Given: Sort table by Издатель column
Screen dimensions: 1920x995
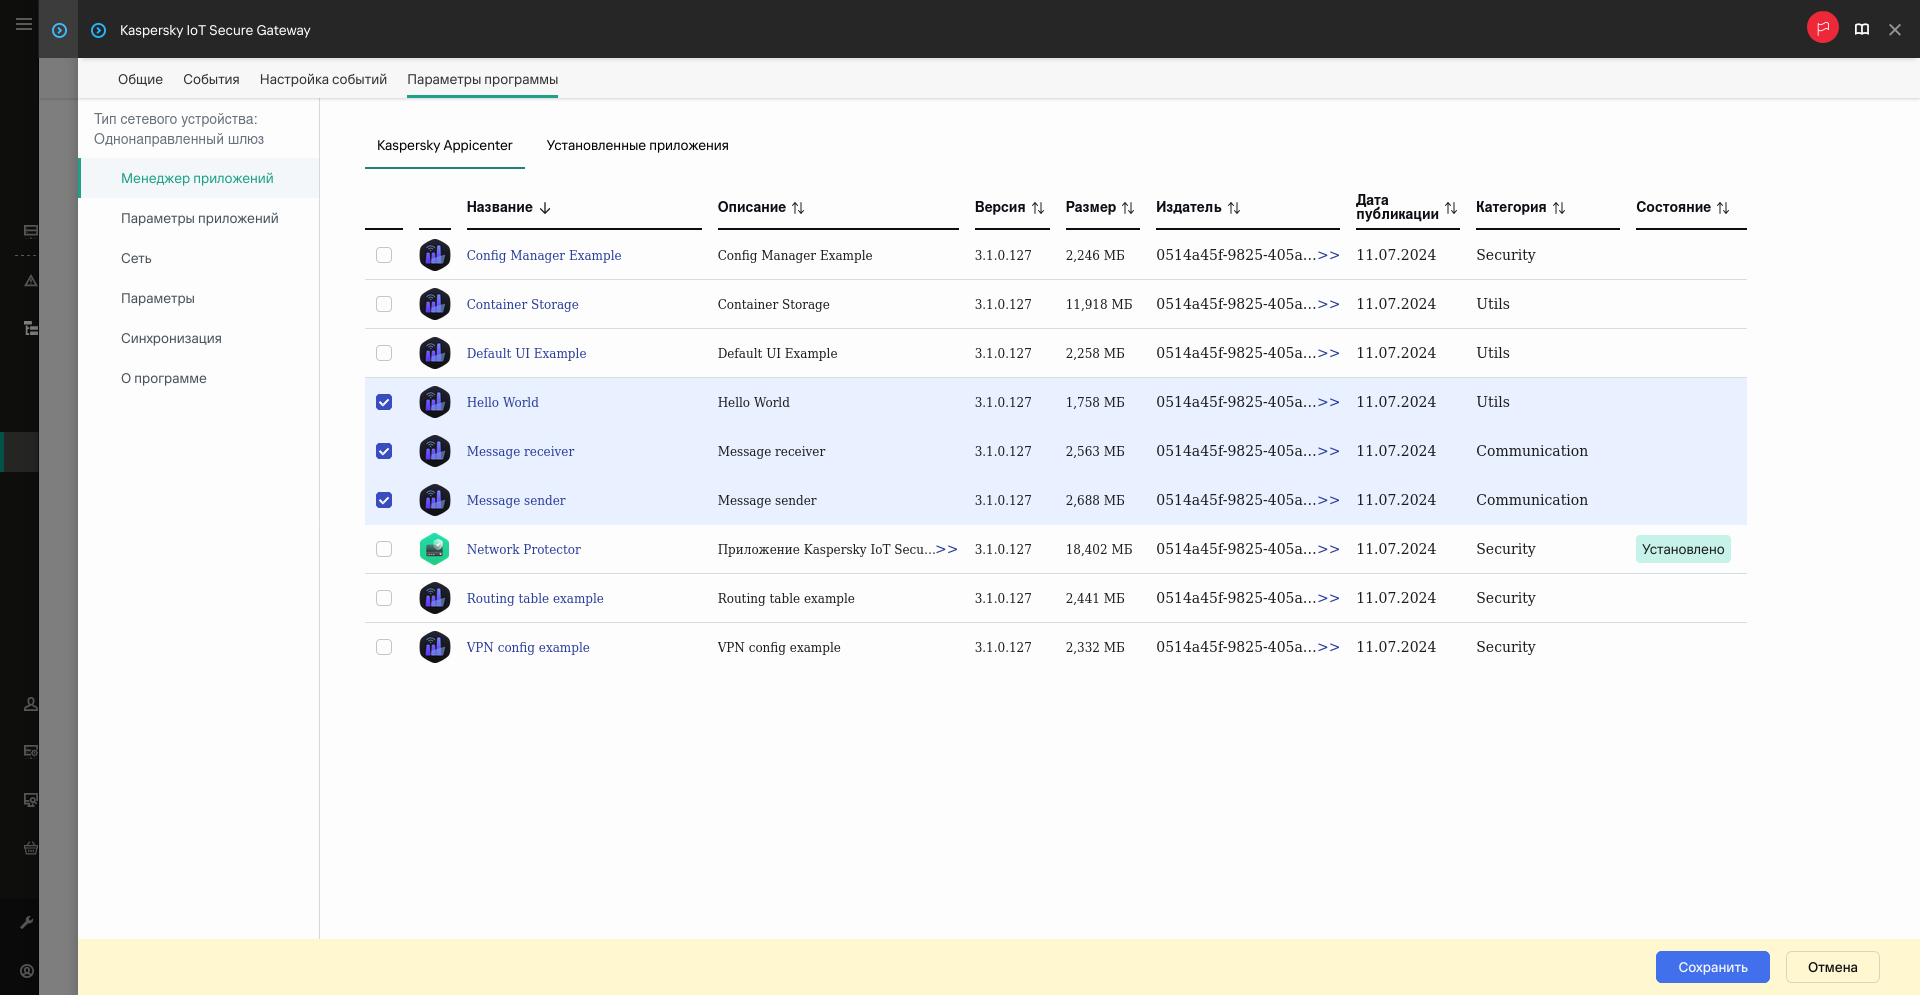Looking at the screenshot, I should click(x=1198, y=207).
